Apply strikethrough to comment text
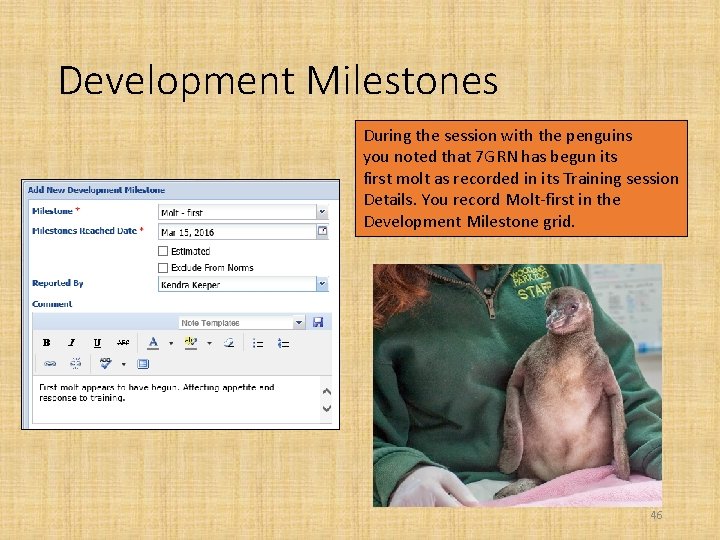The width and height of the screenshot is (720, 540). point(123,343)
